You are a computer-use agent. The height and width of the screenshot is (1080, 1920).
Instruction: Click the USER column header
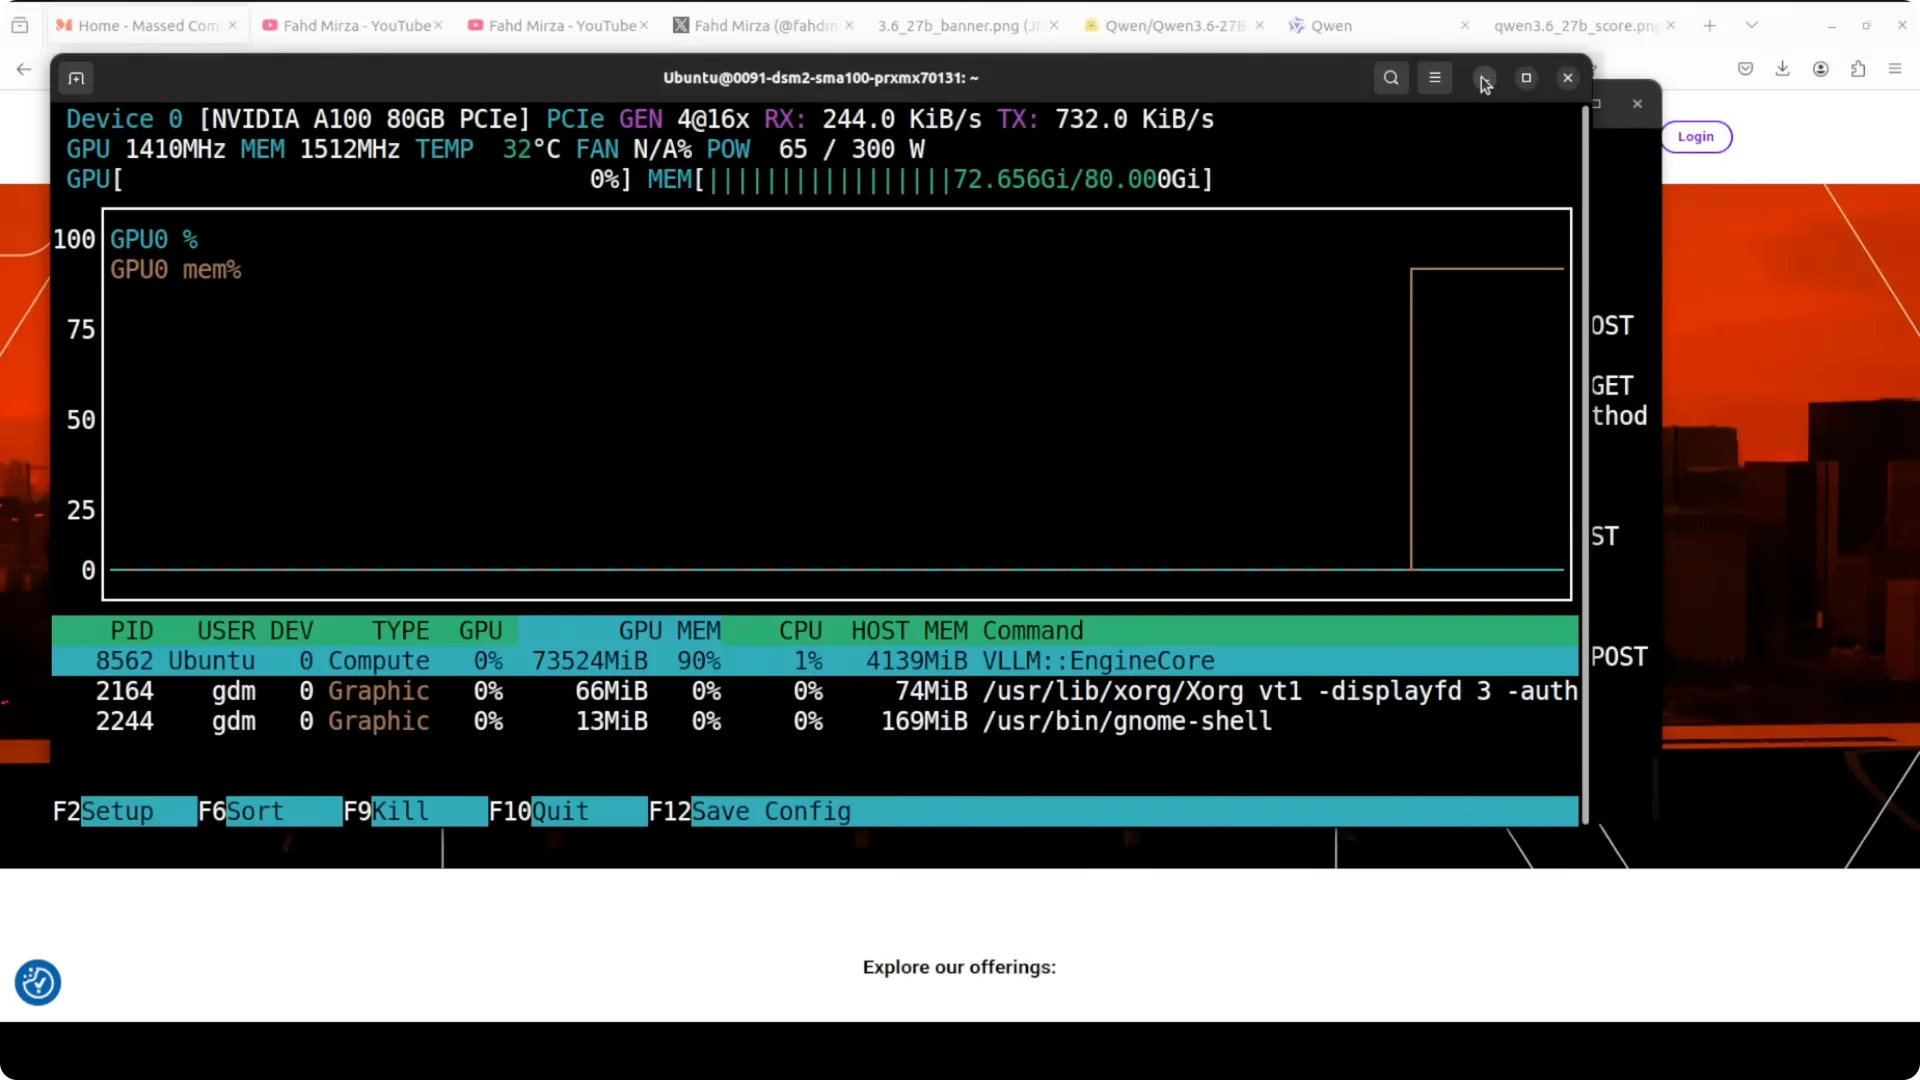(226, 631)
